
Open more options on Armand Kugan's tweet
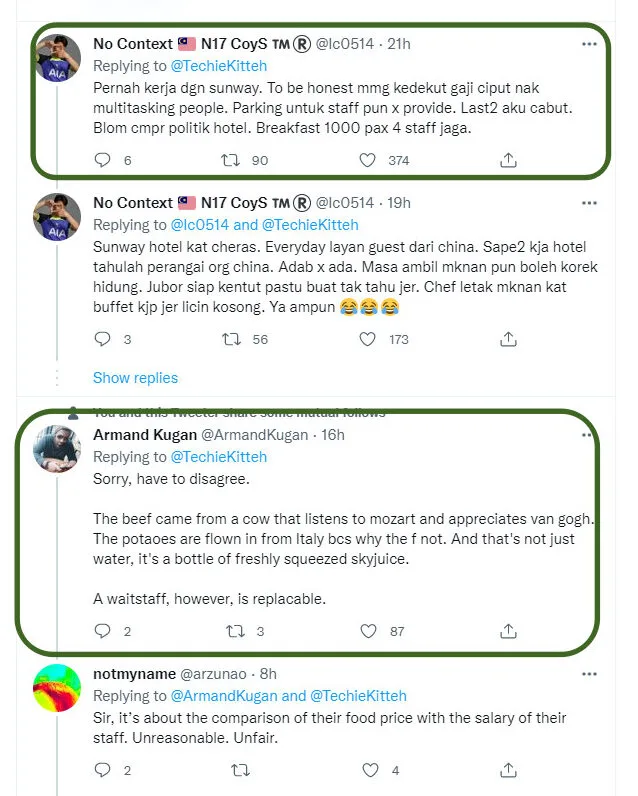(x=590, y=435)
